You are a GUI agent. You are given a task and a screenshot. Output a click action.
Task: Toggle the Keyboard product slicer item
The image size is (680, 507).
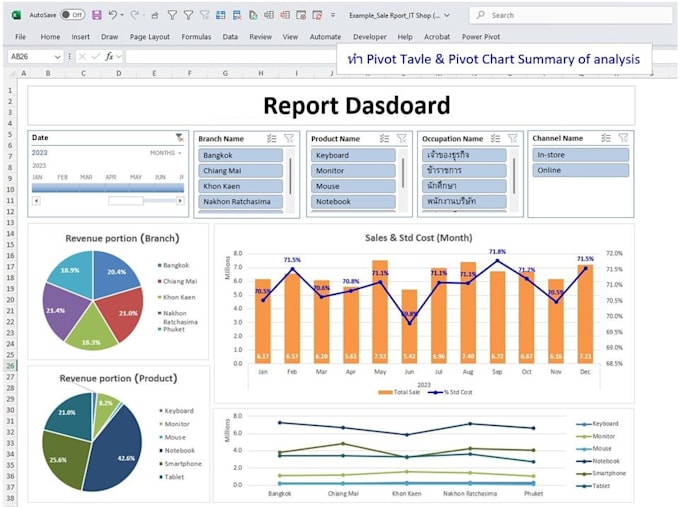353,155
